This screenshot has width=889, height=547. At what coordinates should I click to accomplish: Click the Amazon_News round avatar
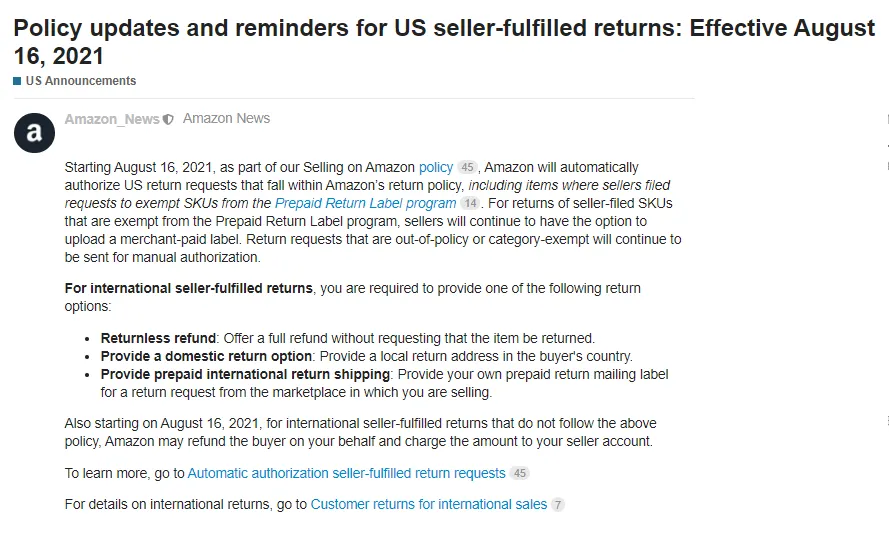tap(34, 132)
